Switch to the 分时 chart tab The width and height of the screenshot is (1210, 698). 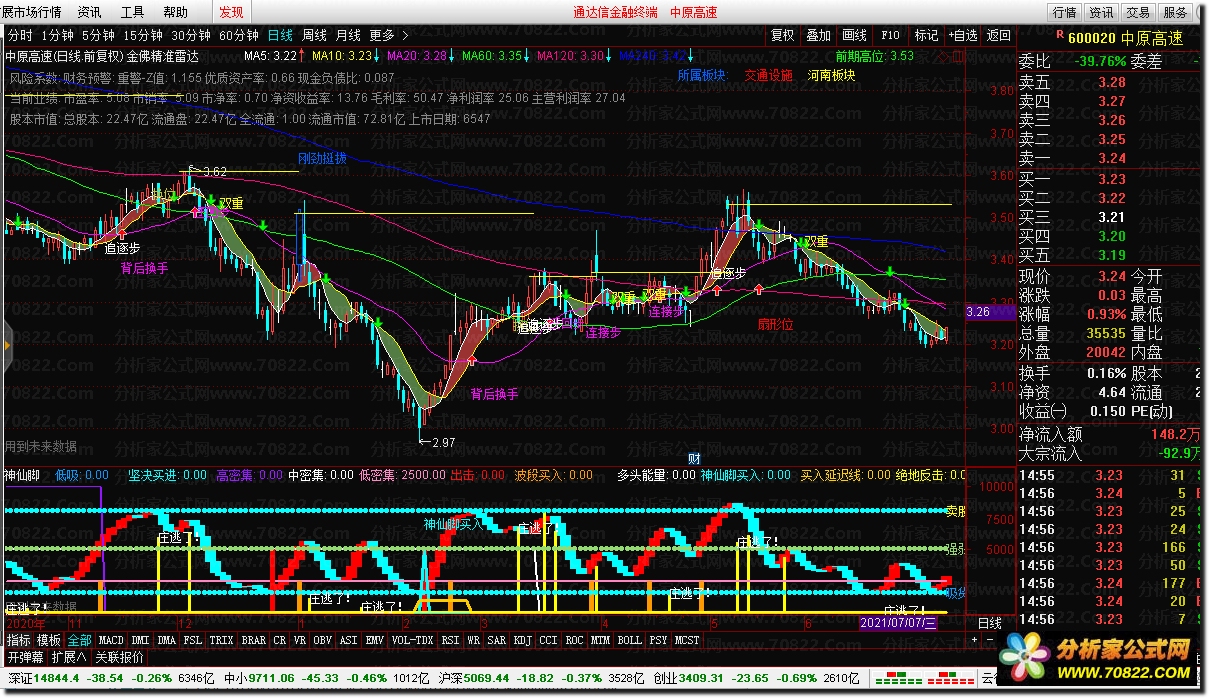[20, 35]
